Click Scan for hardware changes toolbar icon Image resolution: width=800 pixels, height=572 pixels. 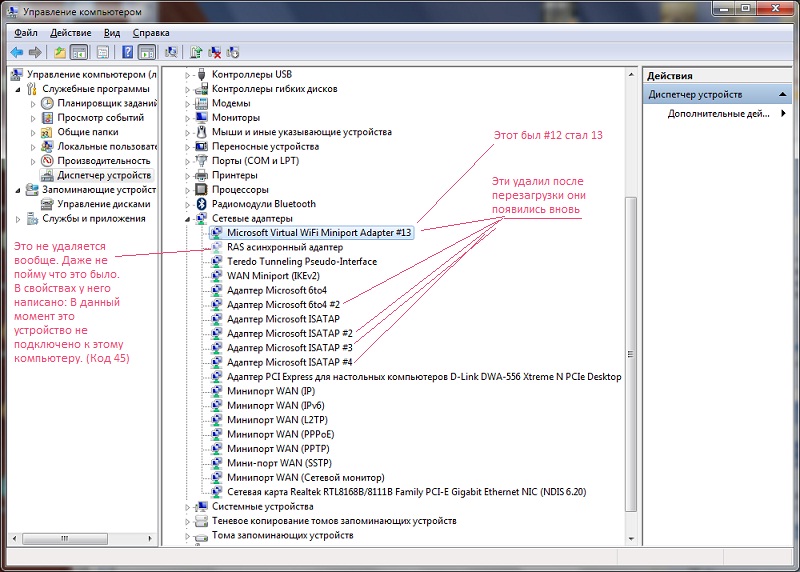[171, 52]
